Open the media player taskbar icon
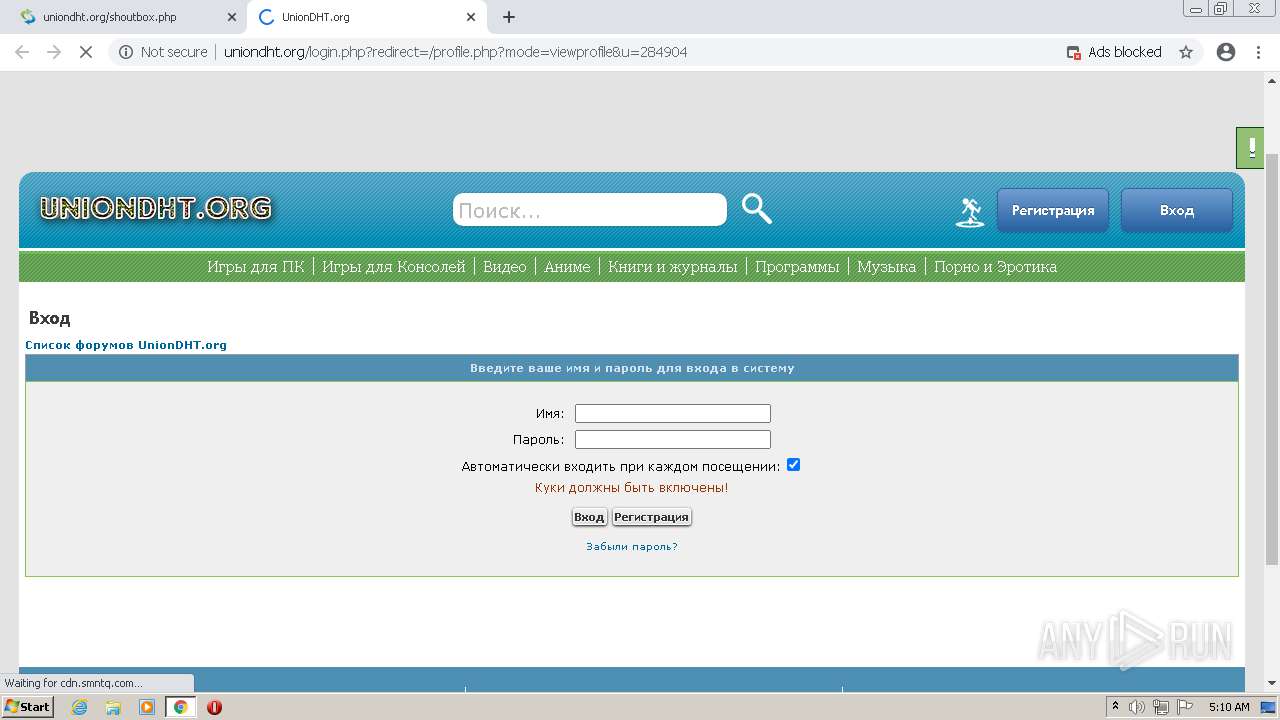This screenshot has height=720, width=1280. point(147,707)
